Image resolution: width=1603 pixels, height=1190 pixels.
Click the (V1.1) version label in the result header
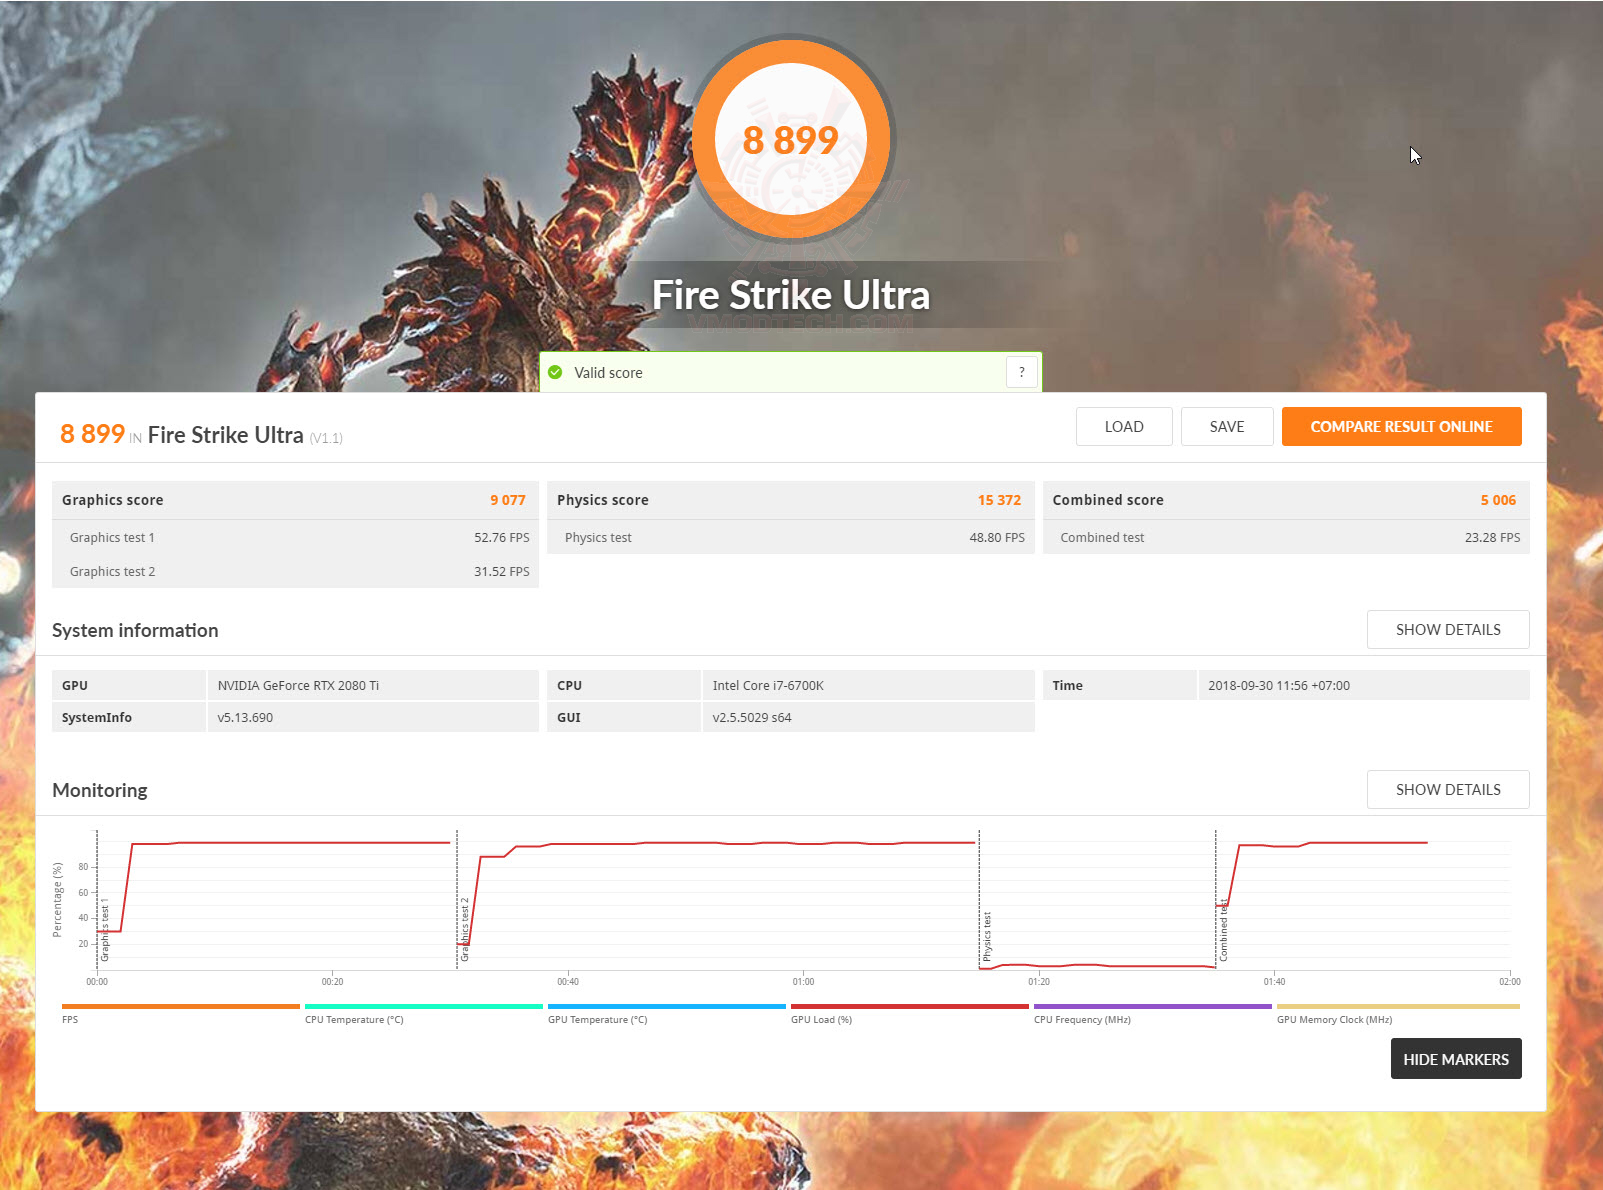(326, 438)
